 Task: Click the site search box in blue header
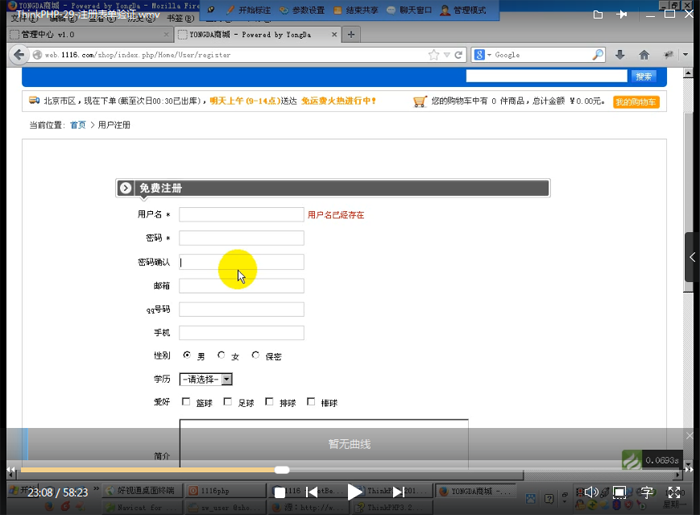(x=546, y=76)
